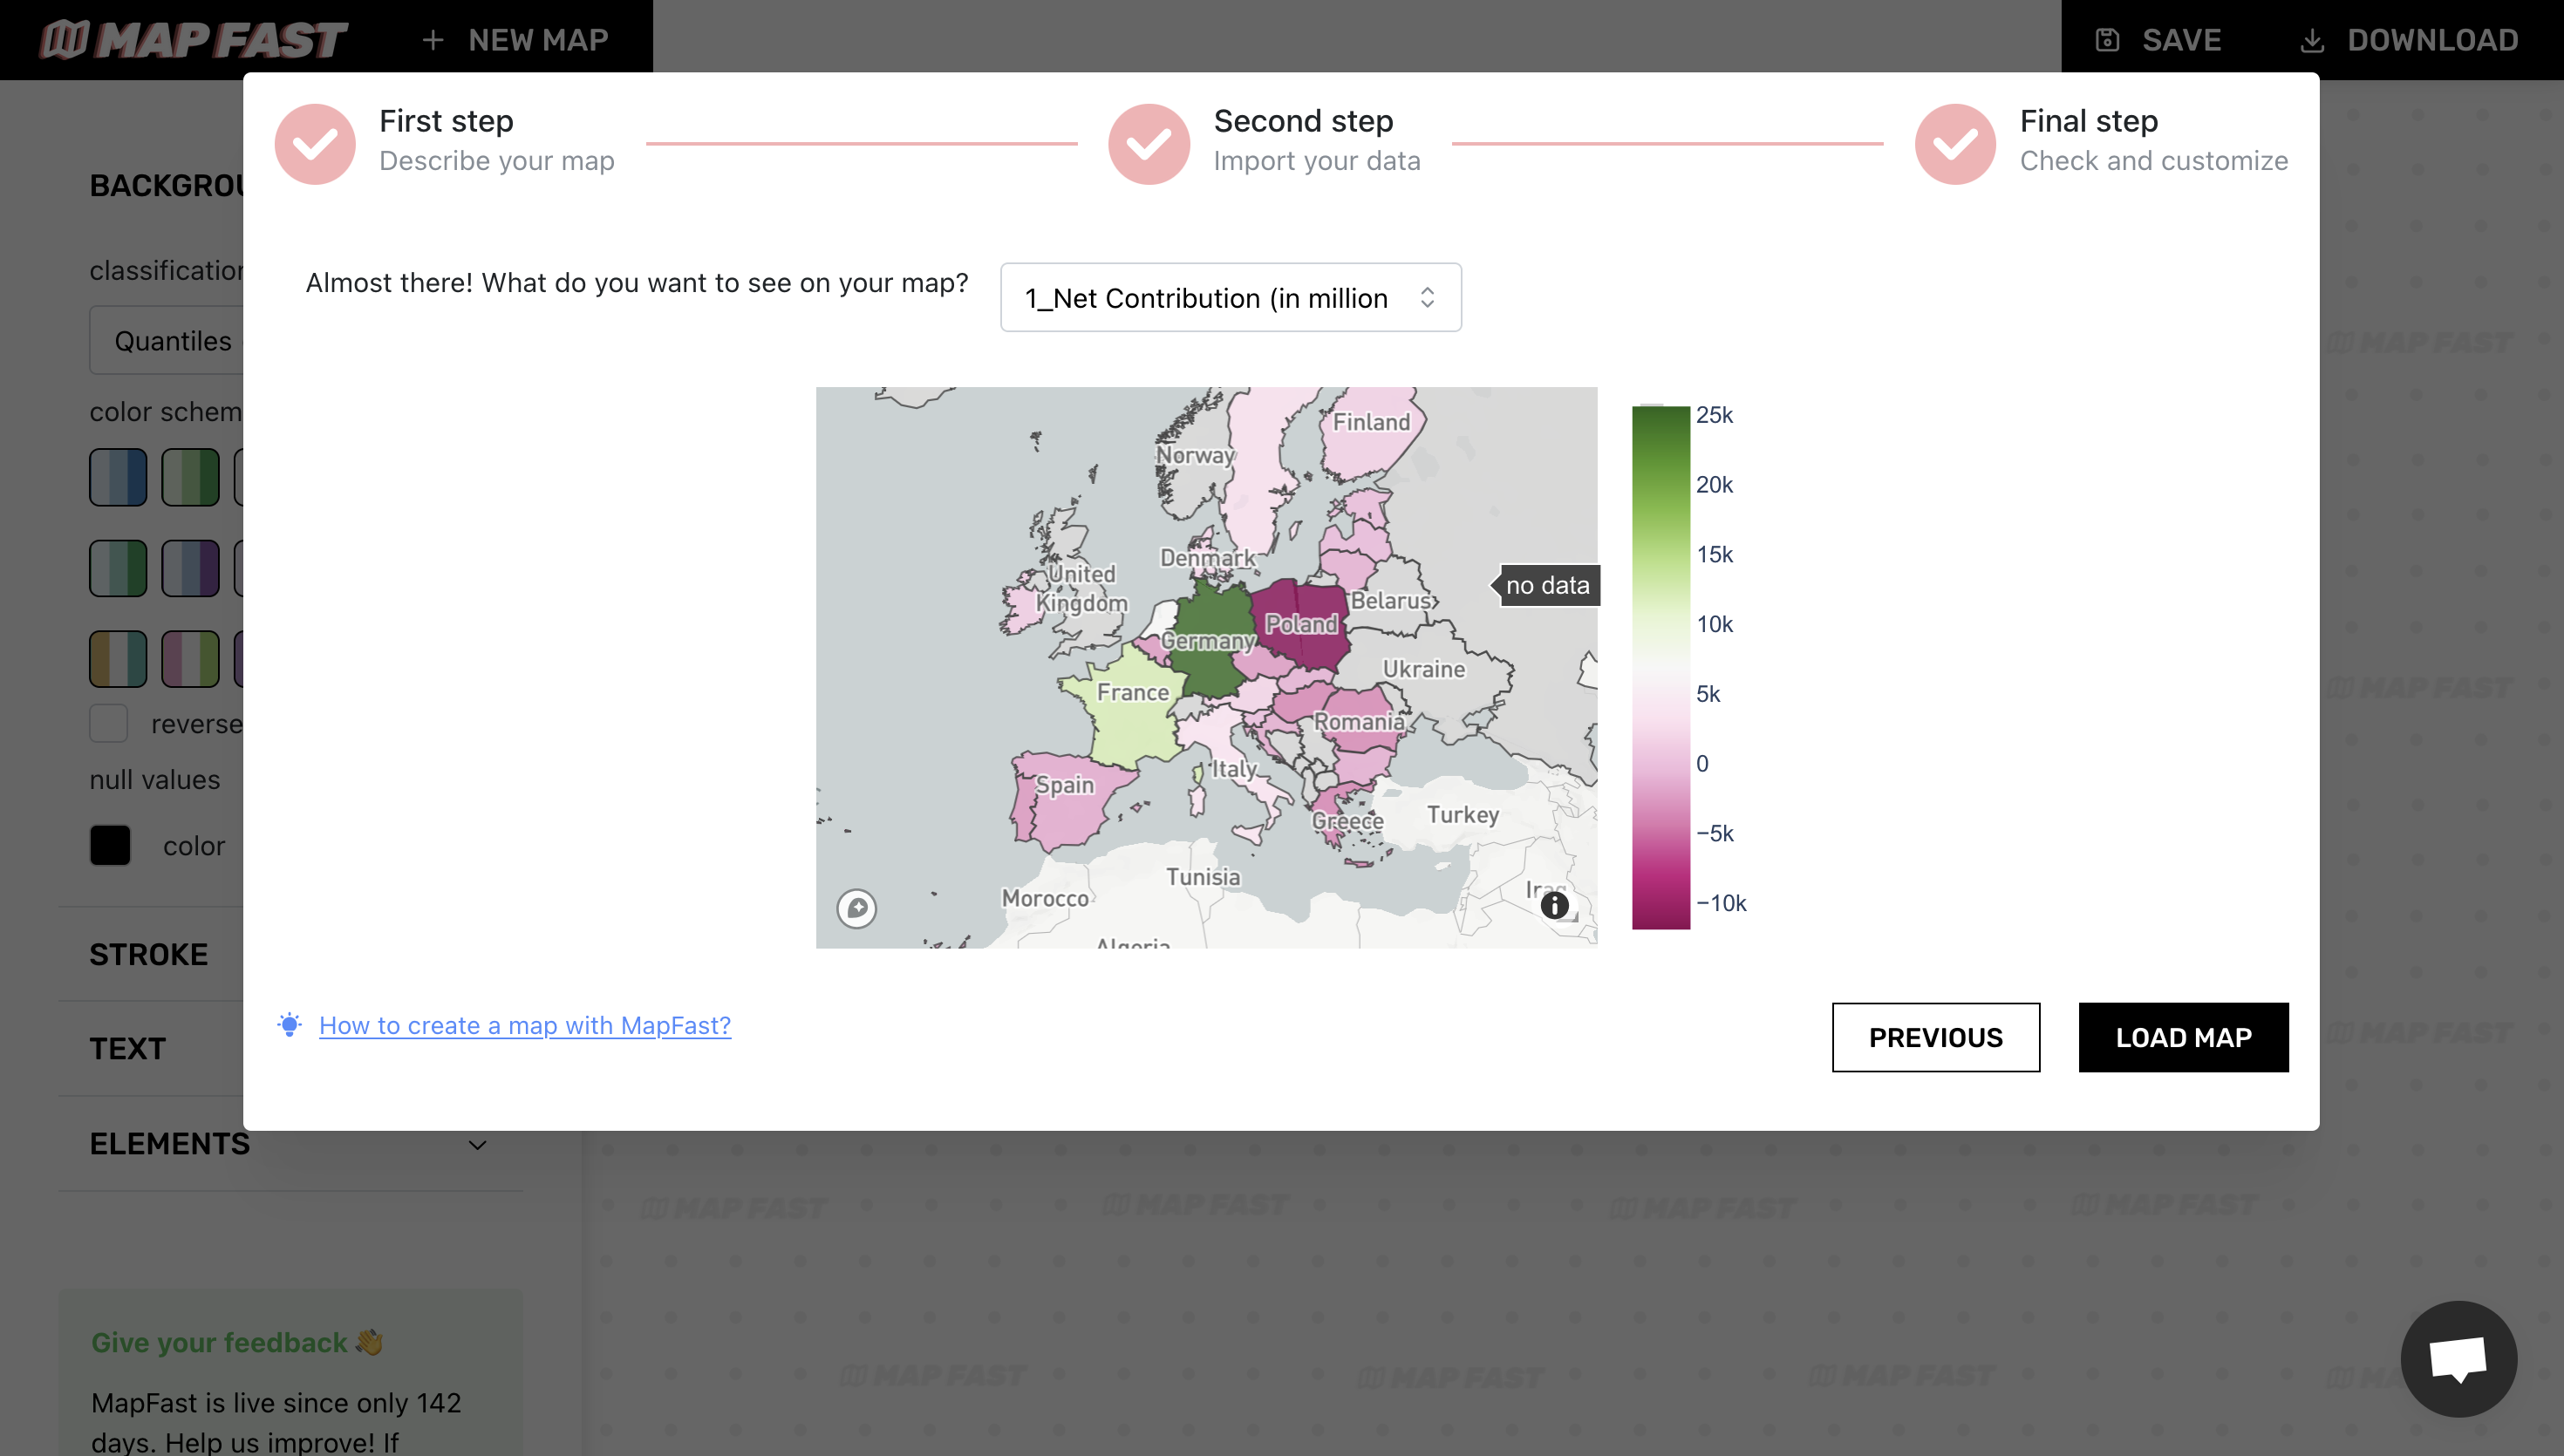Select the null values color swatch

click(x=109, y=843)
